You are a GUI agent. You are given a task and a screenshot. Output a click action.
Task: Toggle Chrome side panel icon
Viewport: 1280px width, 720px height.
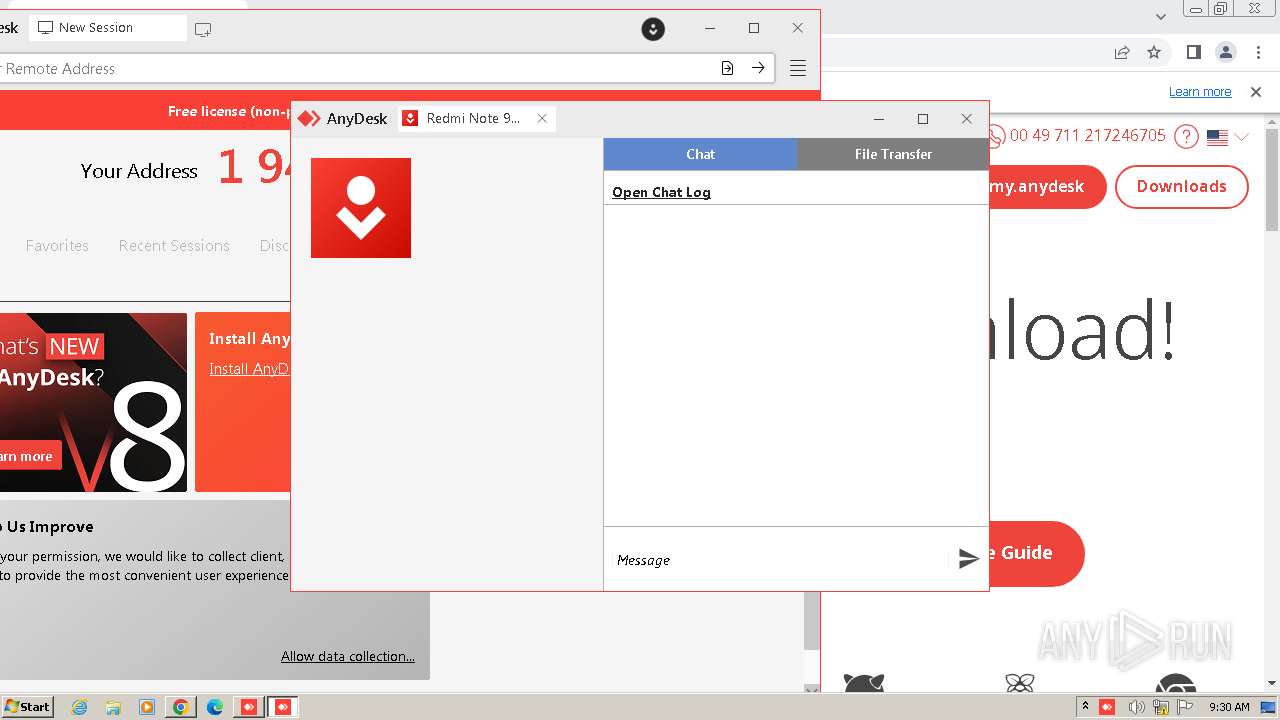pyautogui.click(x=1193, y=52)
